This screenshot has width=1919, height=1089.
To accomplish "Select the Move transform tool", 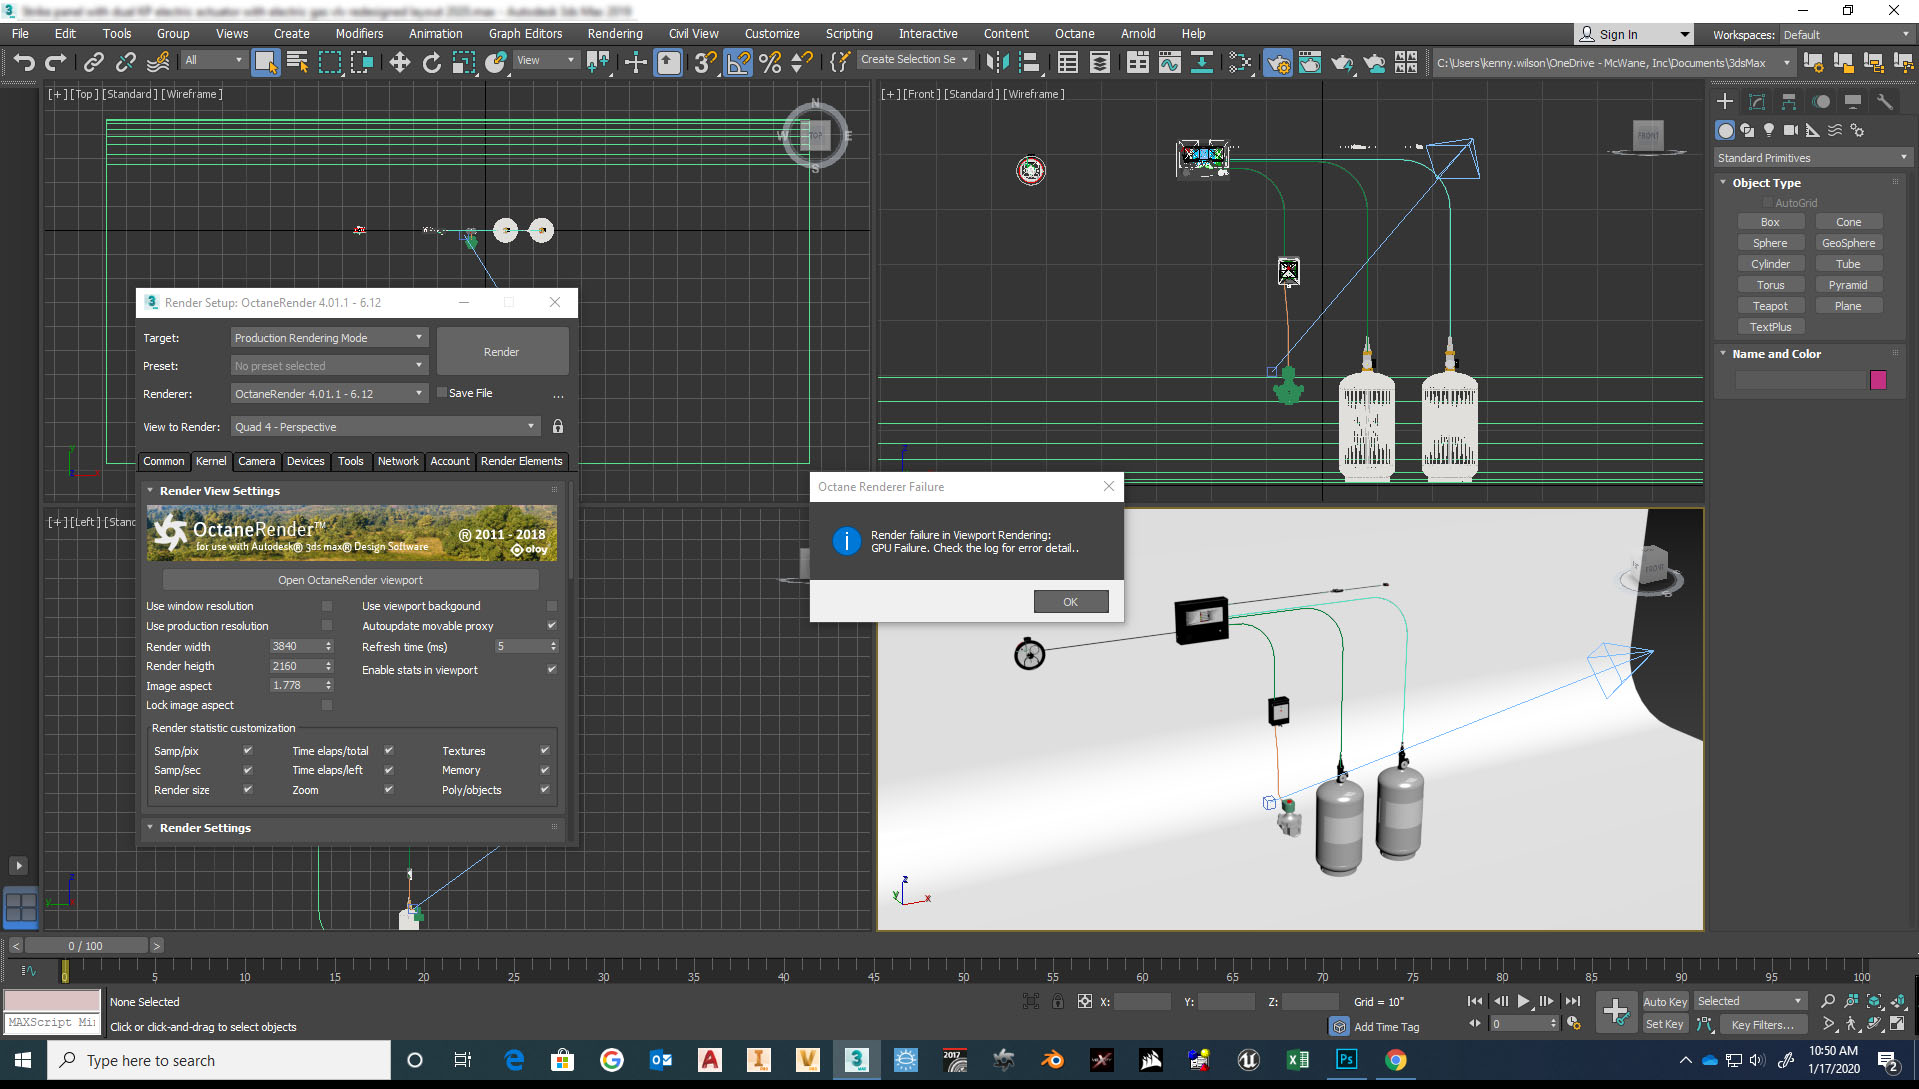I will [400, 63].
